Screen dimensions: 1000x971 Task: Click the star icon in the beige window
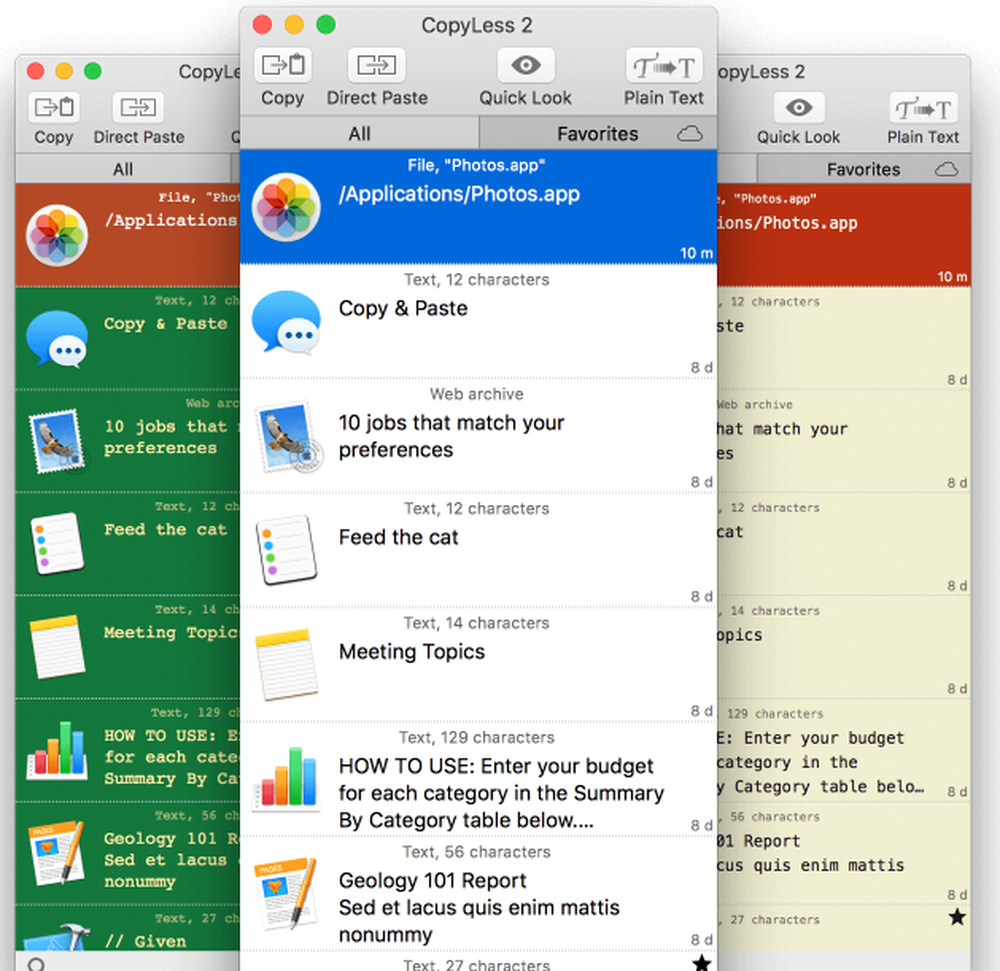[x=957, y=917]
